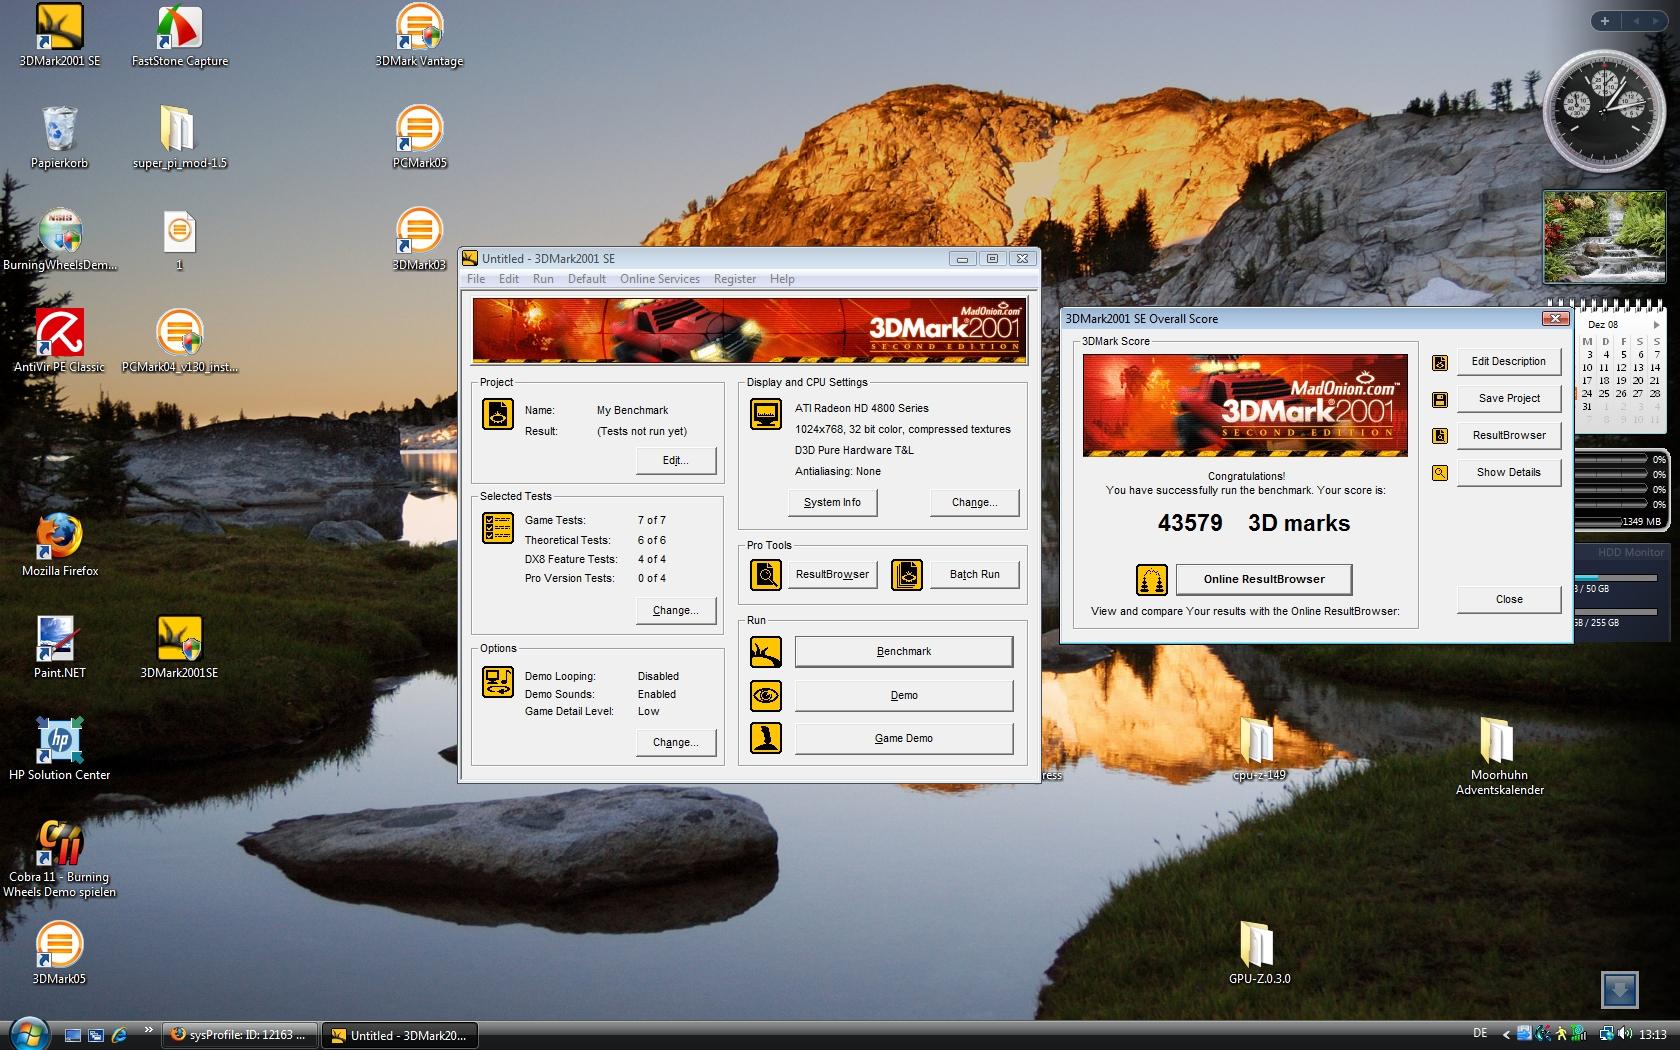Click the taskbar clock showing 13:13
The image size is (1680, 1050).
[x=1653, y=1034]
